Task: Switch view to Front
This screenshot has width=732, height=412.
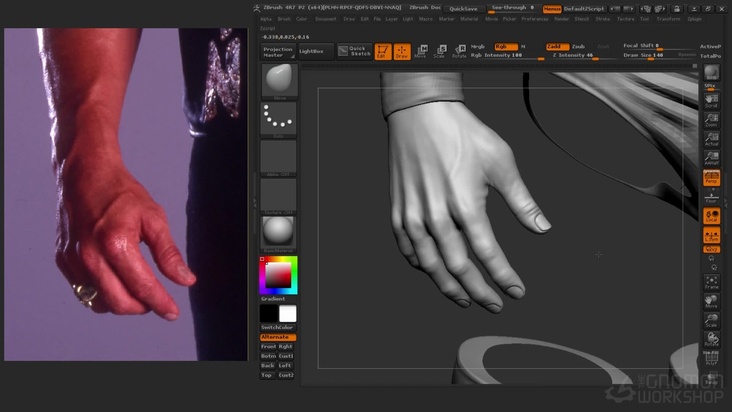Action: coord(268,347)
